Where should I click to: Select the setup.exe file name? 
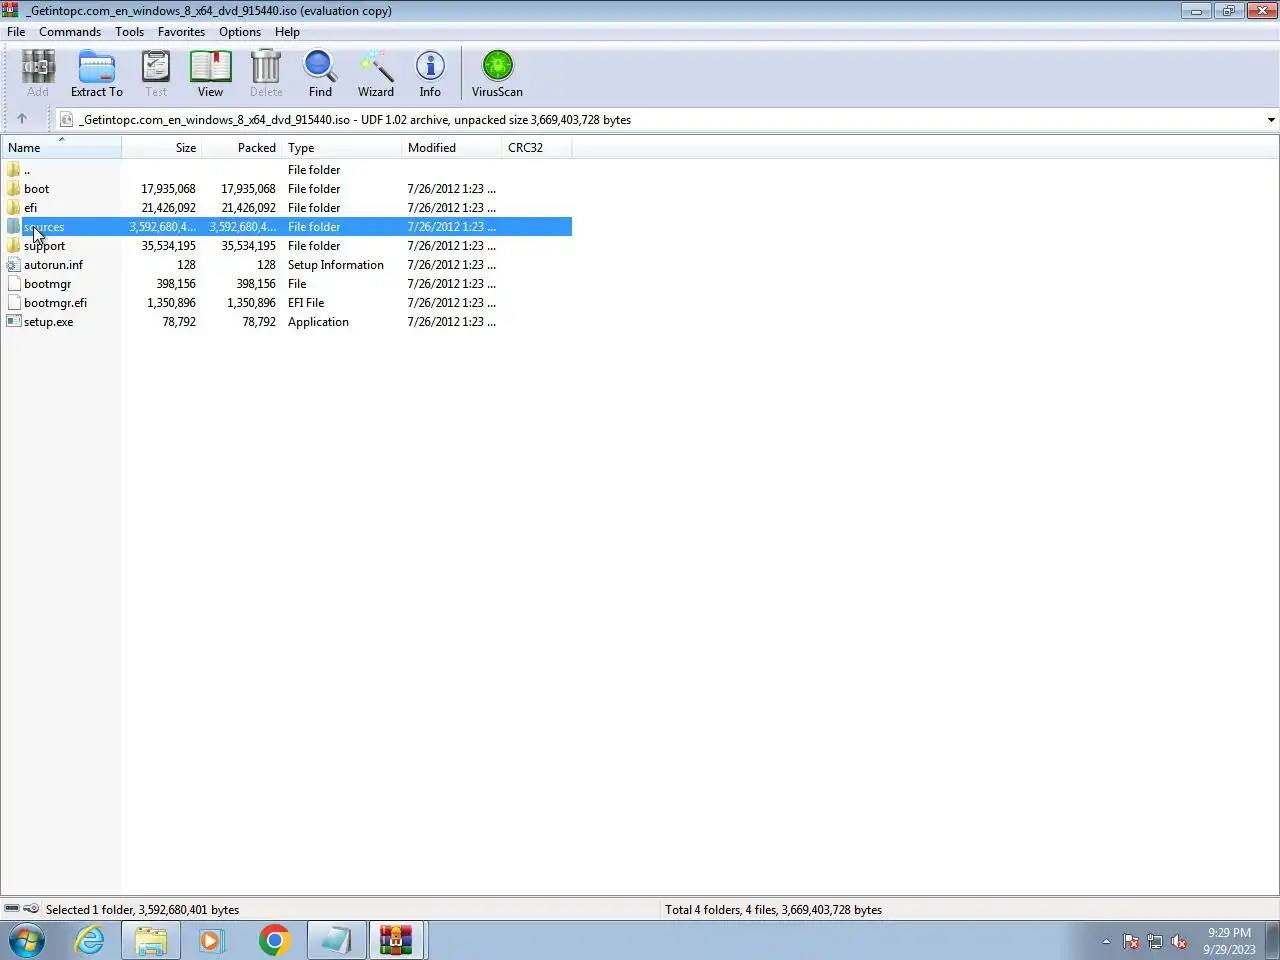coord(48,322)
